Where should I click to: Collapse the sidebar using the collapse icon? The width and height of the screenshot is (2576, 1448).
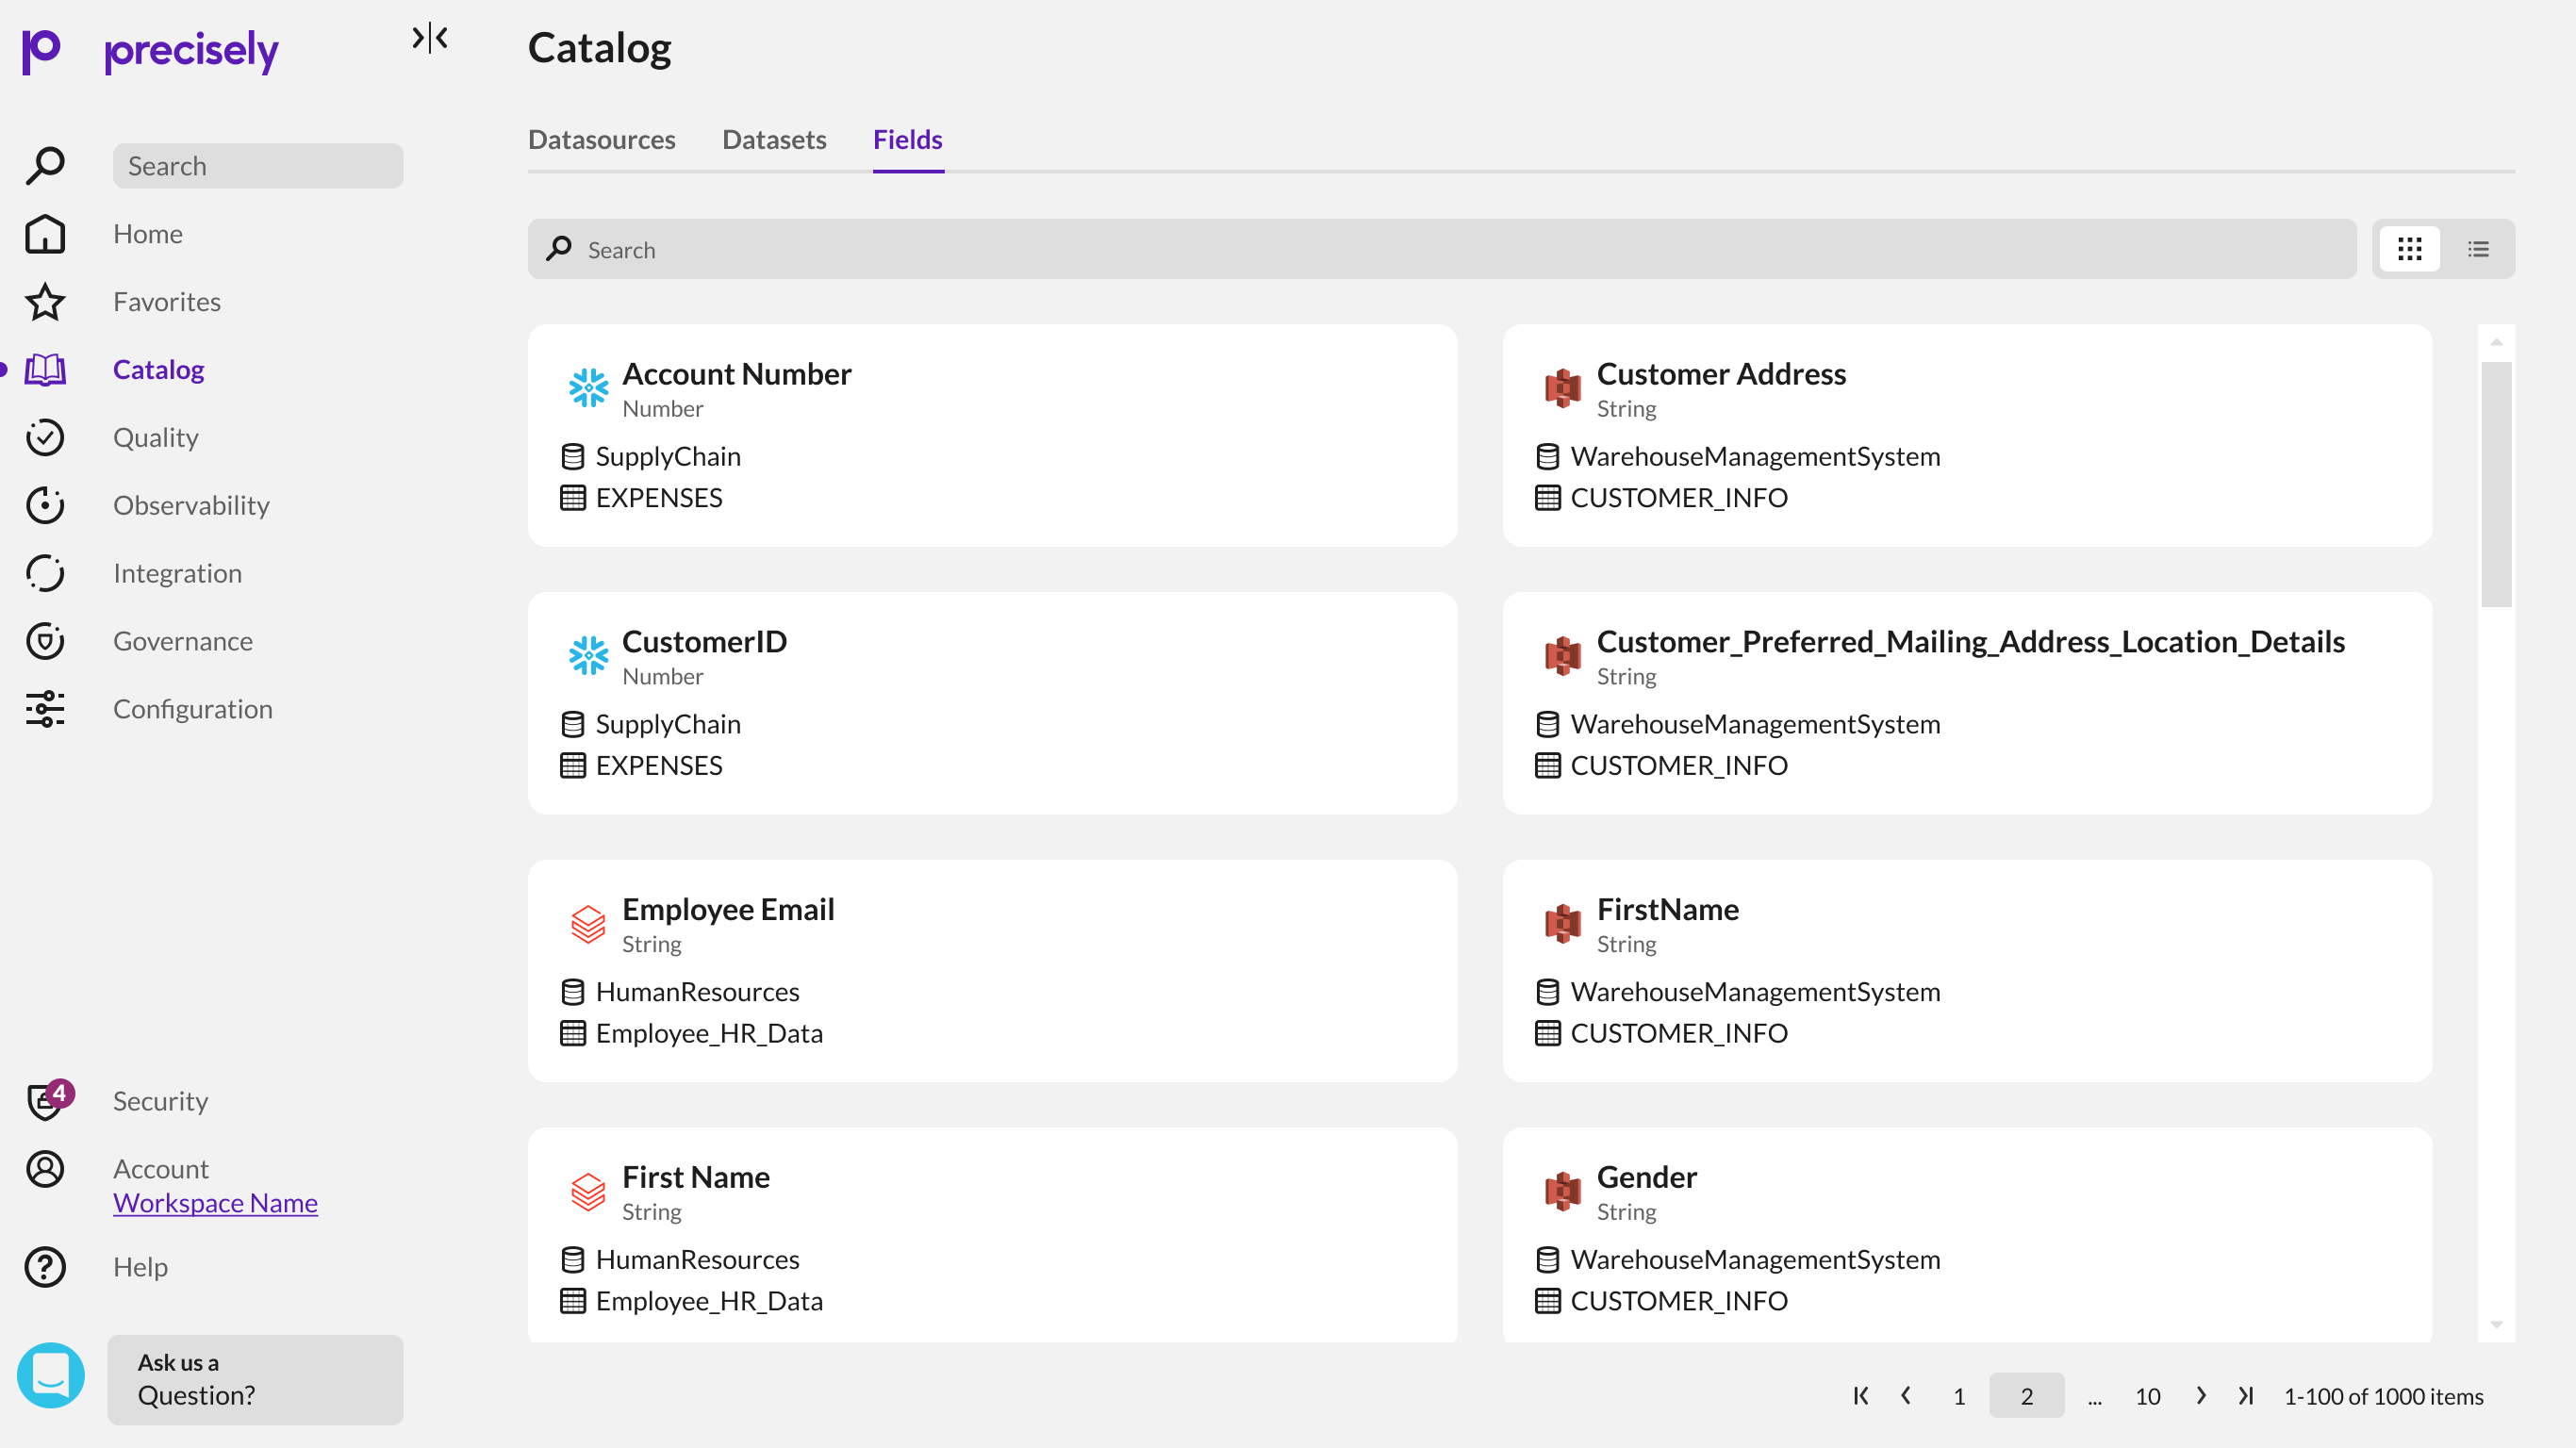[x=430, y=38]
